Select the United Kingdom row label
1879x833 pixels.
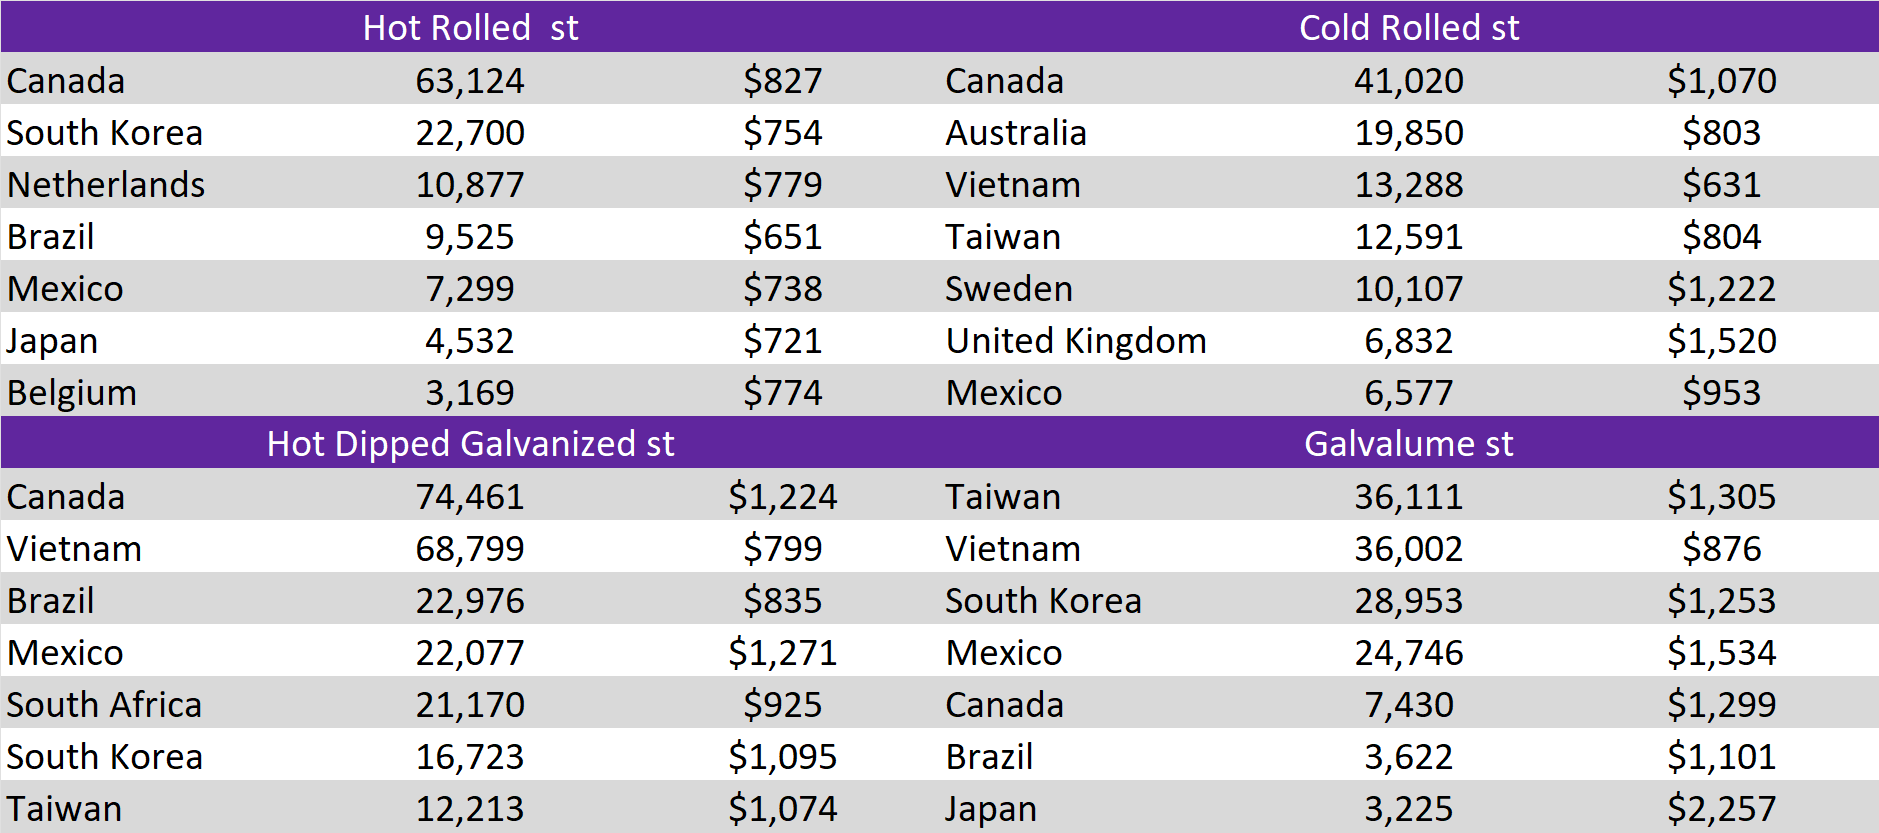click(x=1076, y=341)
